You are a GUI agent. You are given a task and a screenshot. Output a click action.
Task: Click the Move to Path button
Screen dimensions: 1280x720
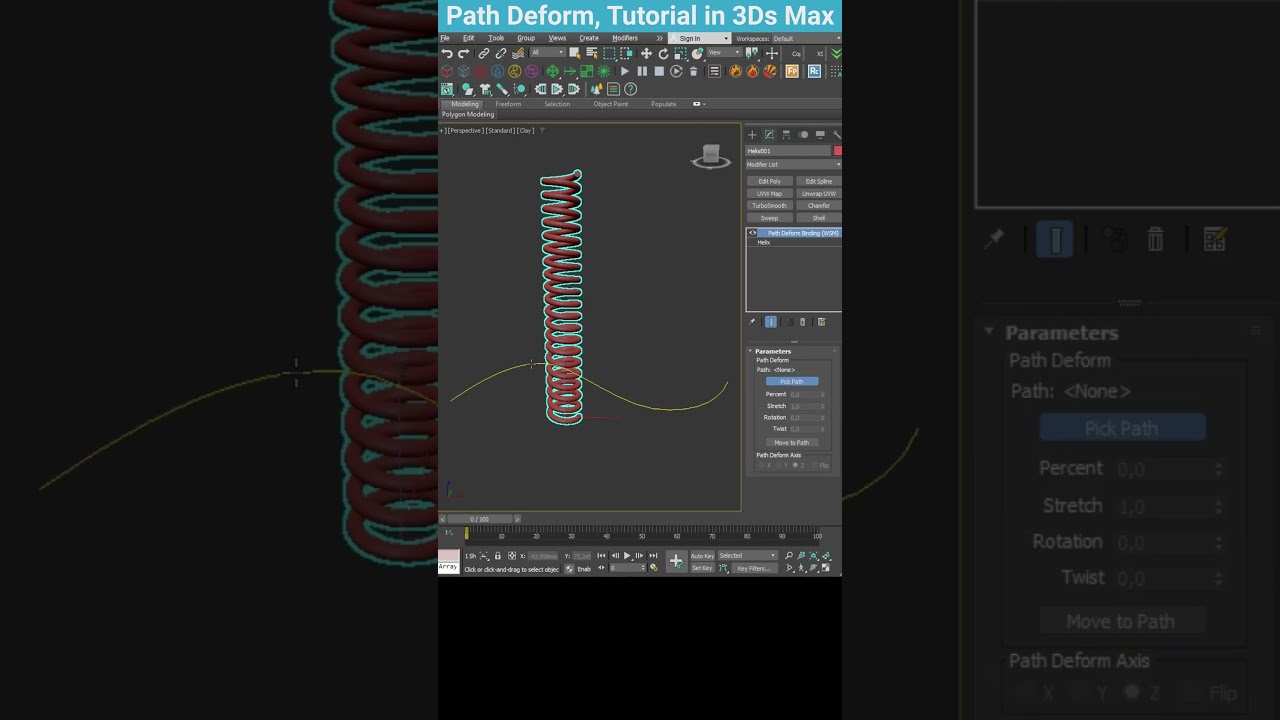pyautogui.click(x=792, y=442)
